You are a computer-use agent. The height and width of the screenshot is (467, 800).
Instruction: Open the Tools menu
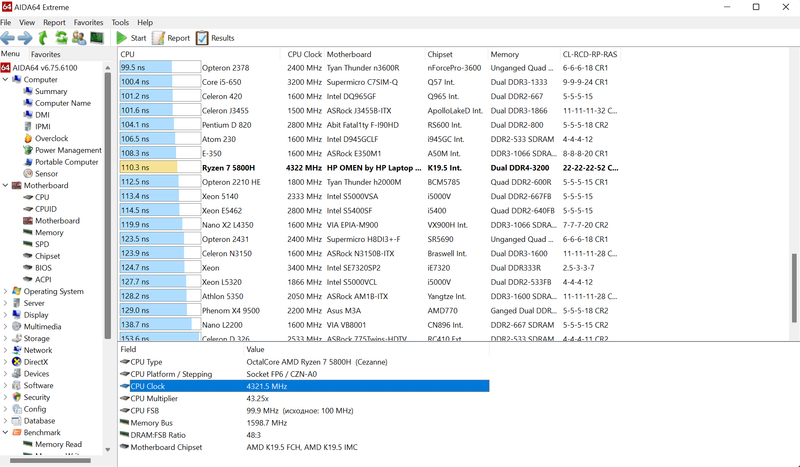coord(120,22)
